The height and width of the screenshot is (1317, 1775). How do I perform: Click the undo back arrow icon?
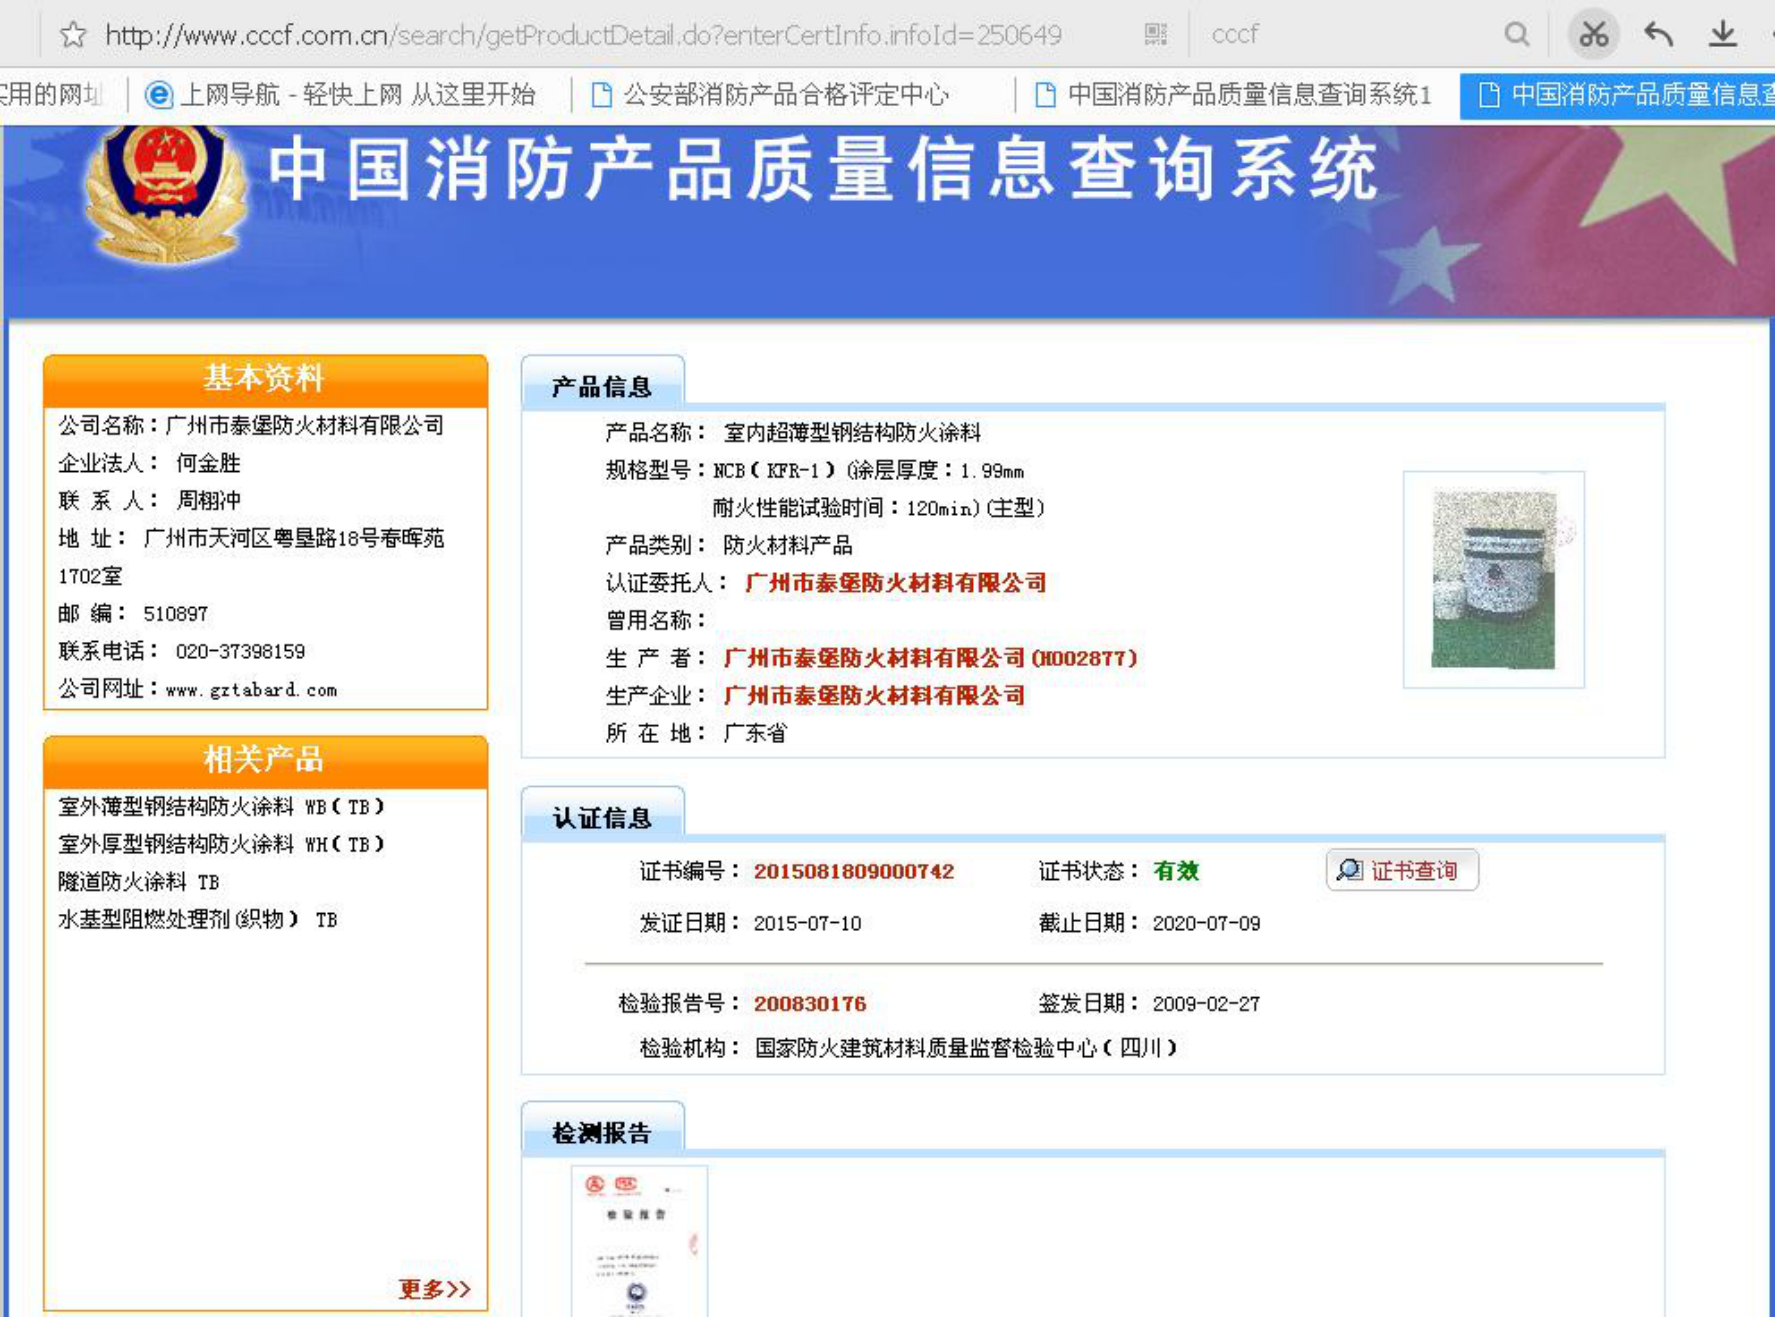pyautogui.click(x=1658, y=35)
